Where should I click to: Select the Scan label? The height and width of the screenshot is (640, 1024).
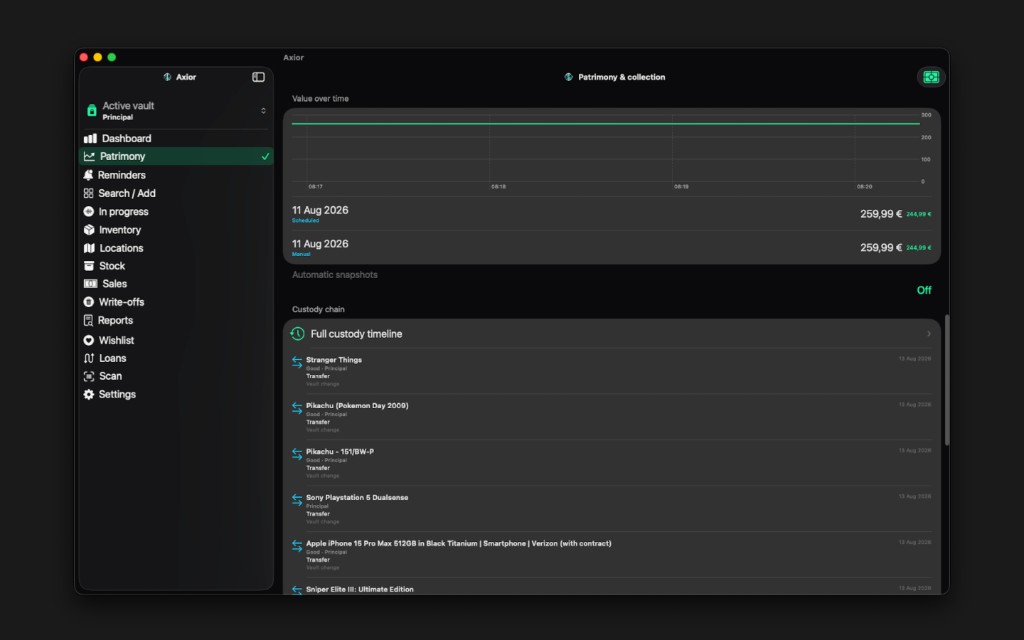pyautogui.click(x=110, y=376)
